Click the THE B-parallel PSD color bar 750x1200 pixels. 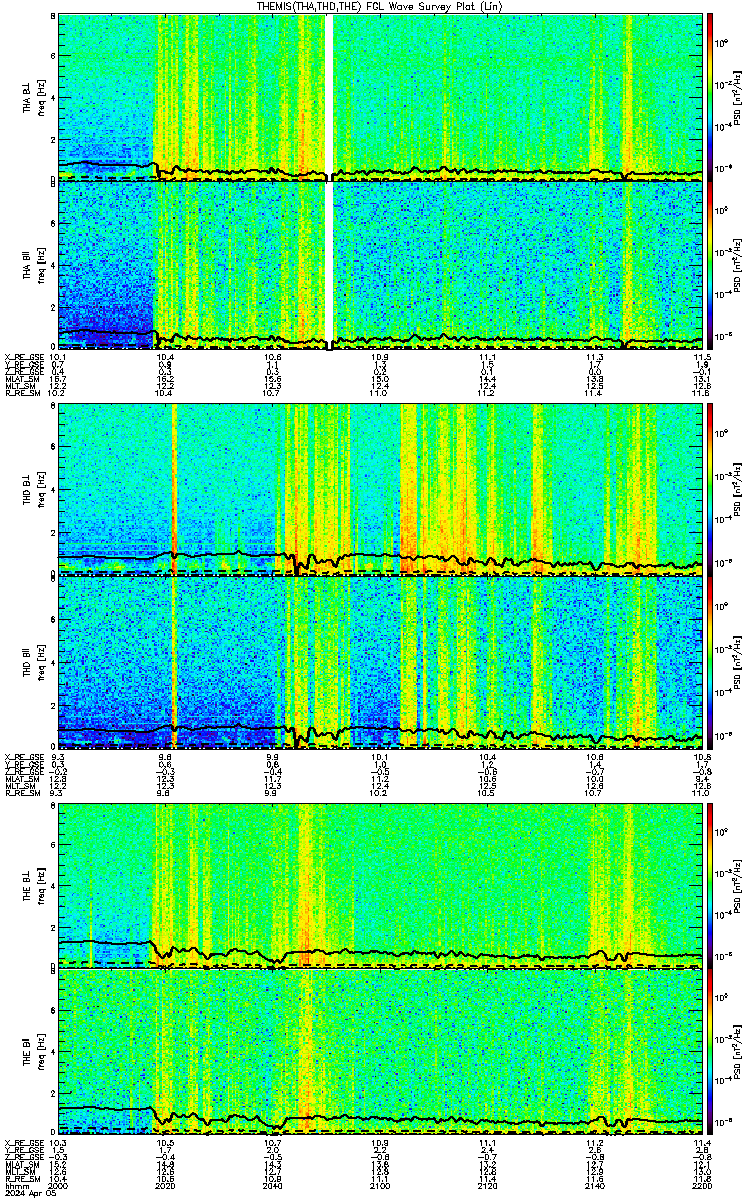(x=710, y=1052)
